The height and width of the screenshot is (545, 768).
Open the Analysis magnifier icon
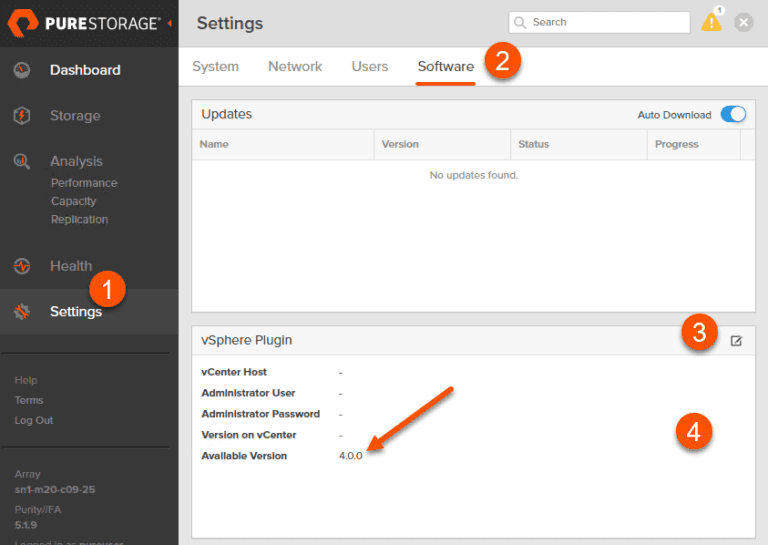[x=22, y=161]
